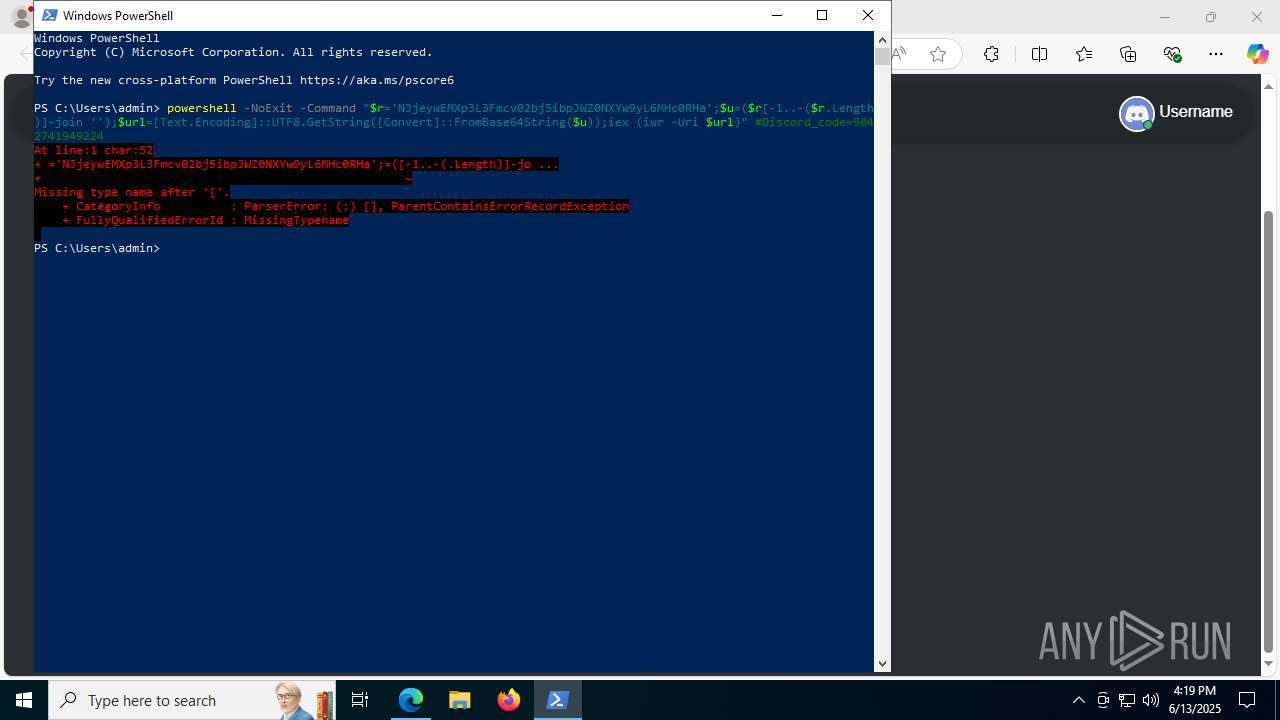Click the taskbar search box

[x=192, y=700]
